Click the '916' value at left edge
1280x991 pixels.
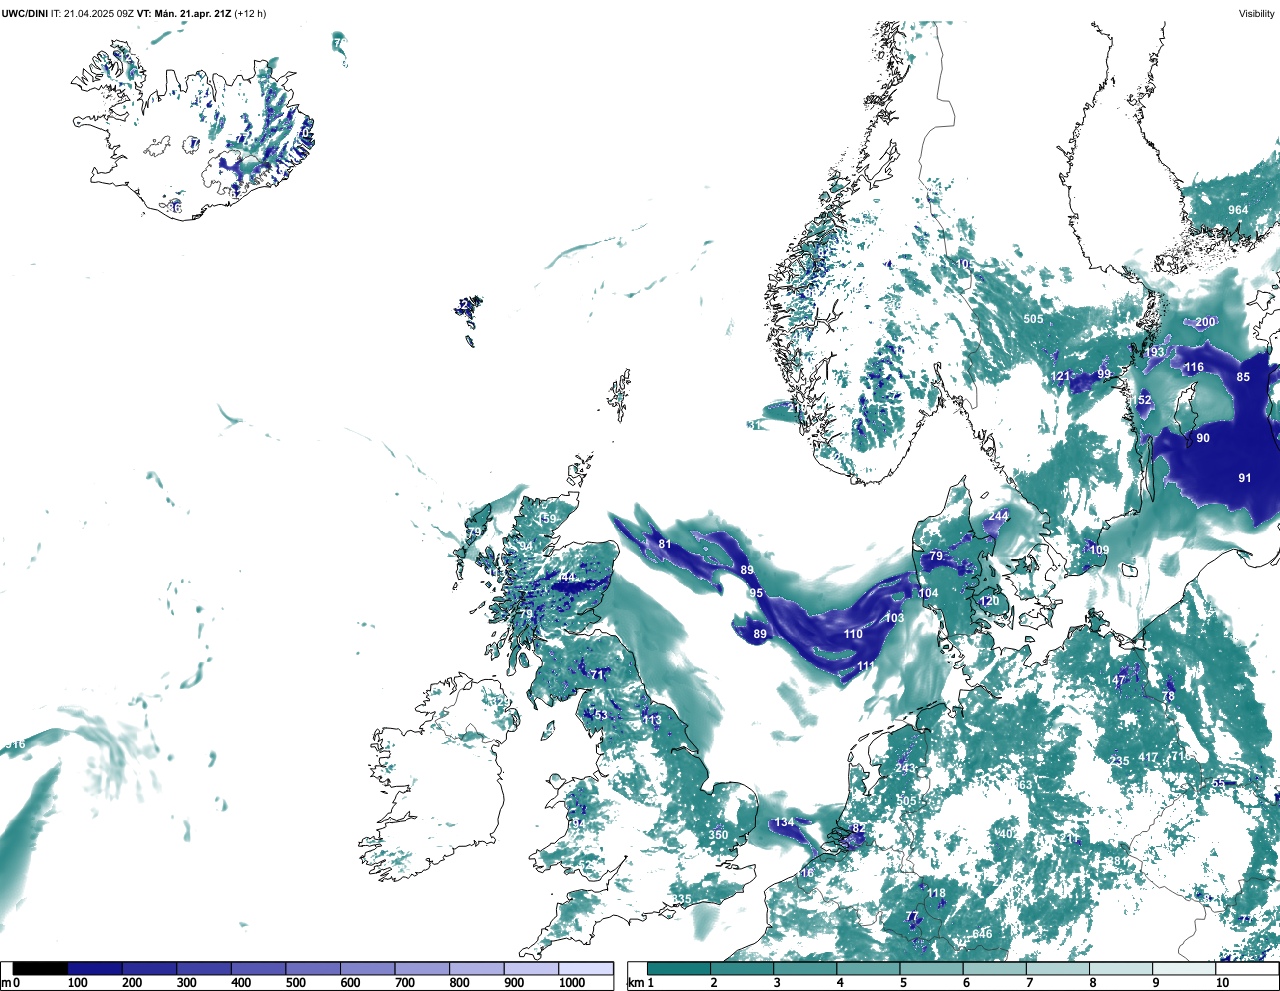[x=15, y=744]
